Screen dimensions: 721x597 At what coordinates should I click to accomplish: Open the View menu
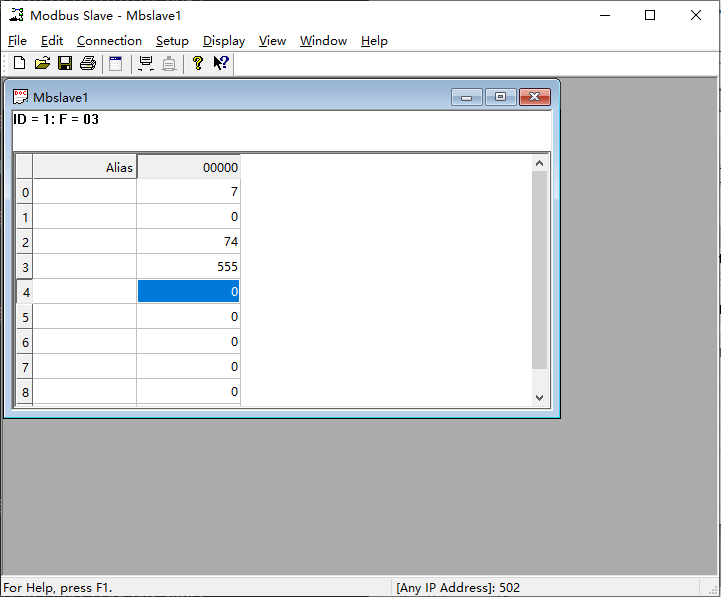(272, 41)
